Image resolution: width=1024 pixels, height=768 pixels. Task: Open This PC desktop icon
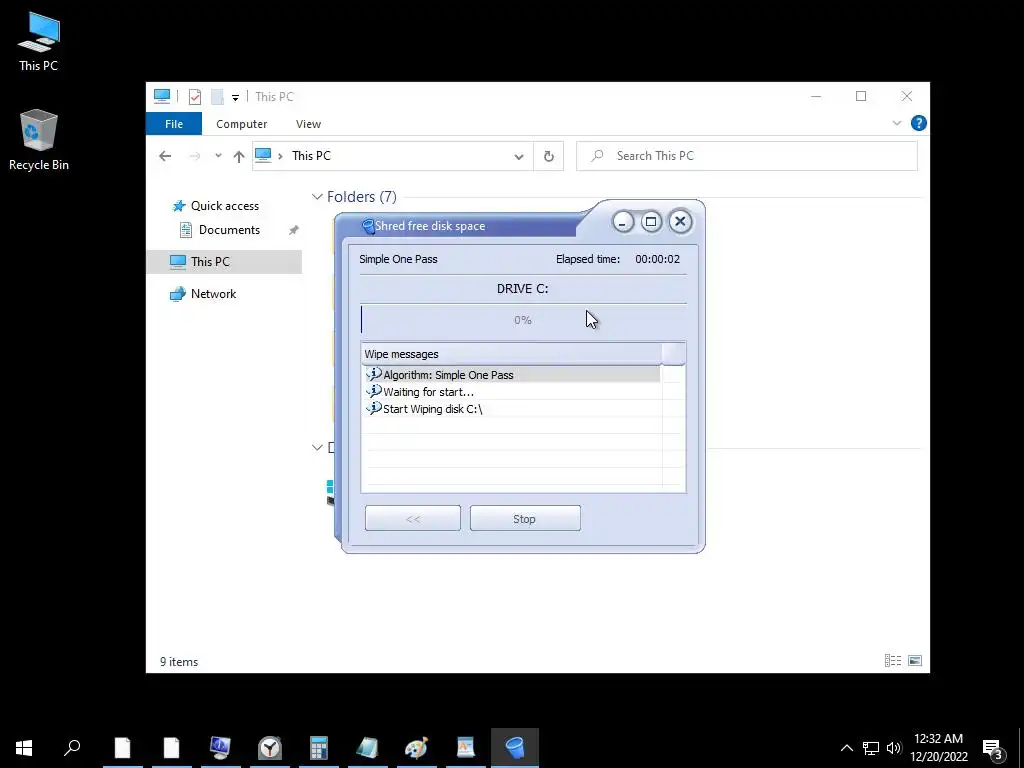39,42
